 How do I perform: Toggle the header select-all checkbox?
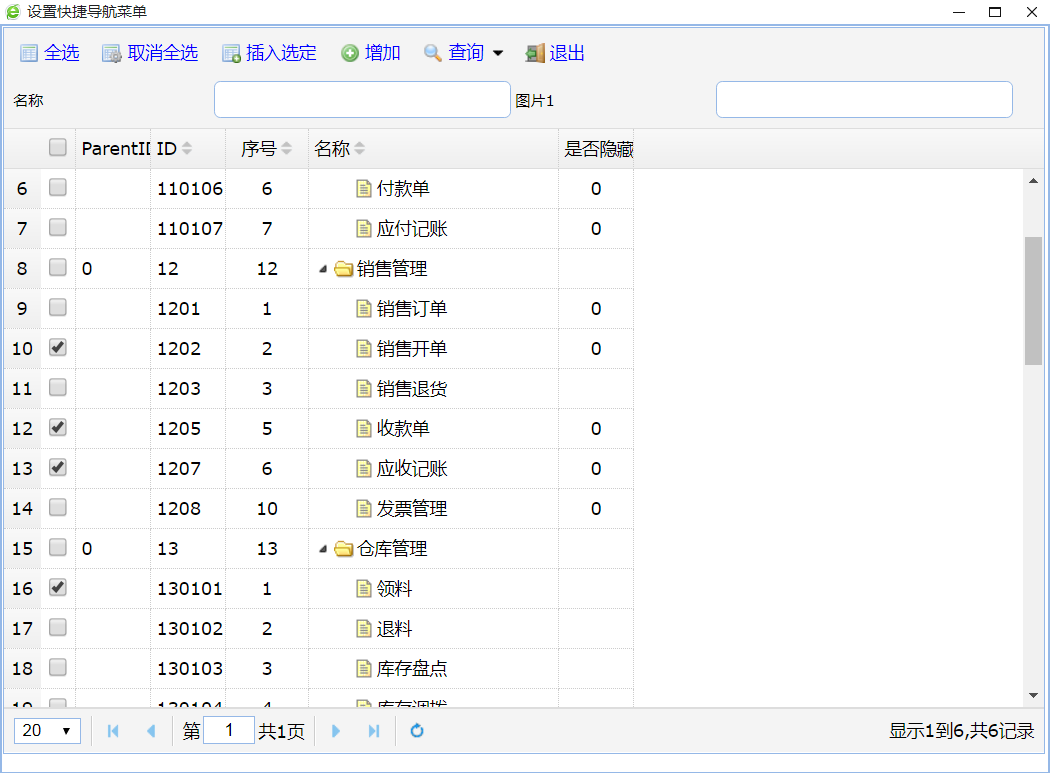point(58,148)
